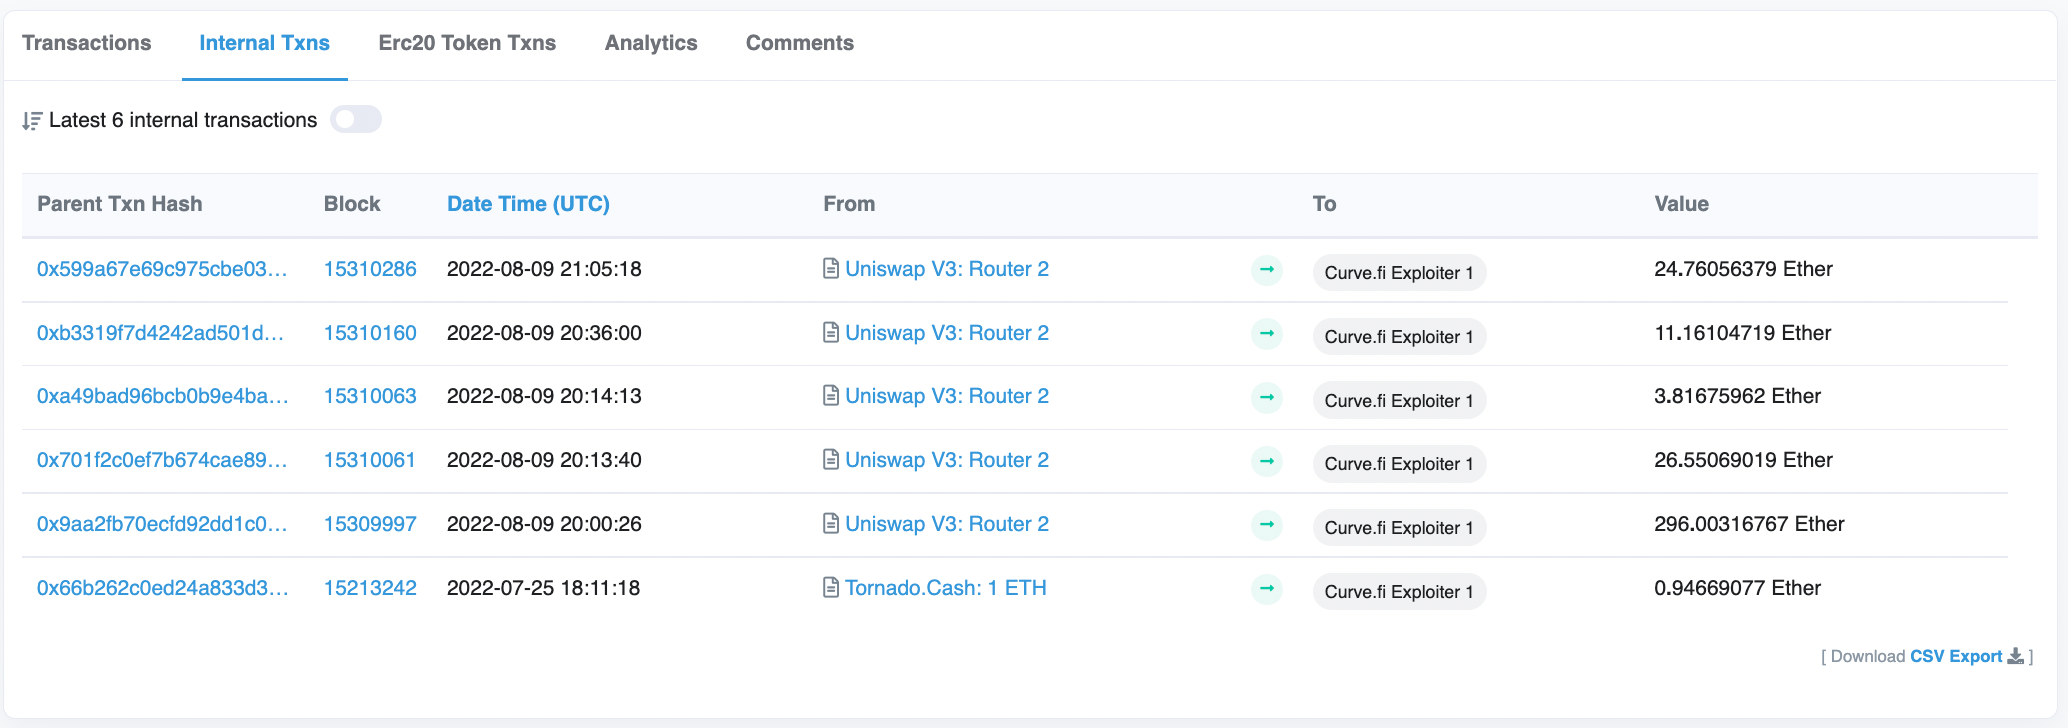Click the download icon after CSV Export
2068x728 pixels.
click(x=2016, y=656)
